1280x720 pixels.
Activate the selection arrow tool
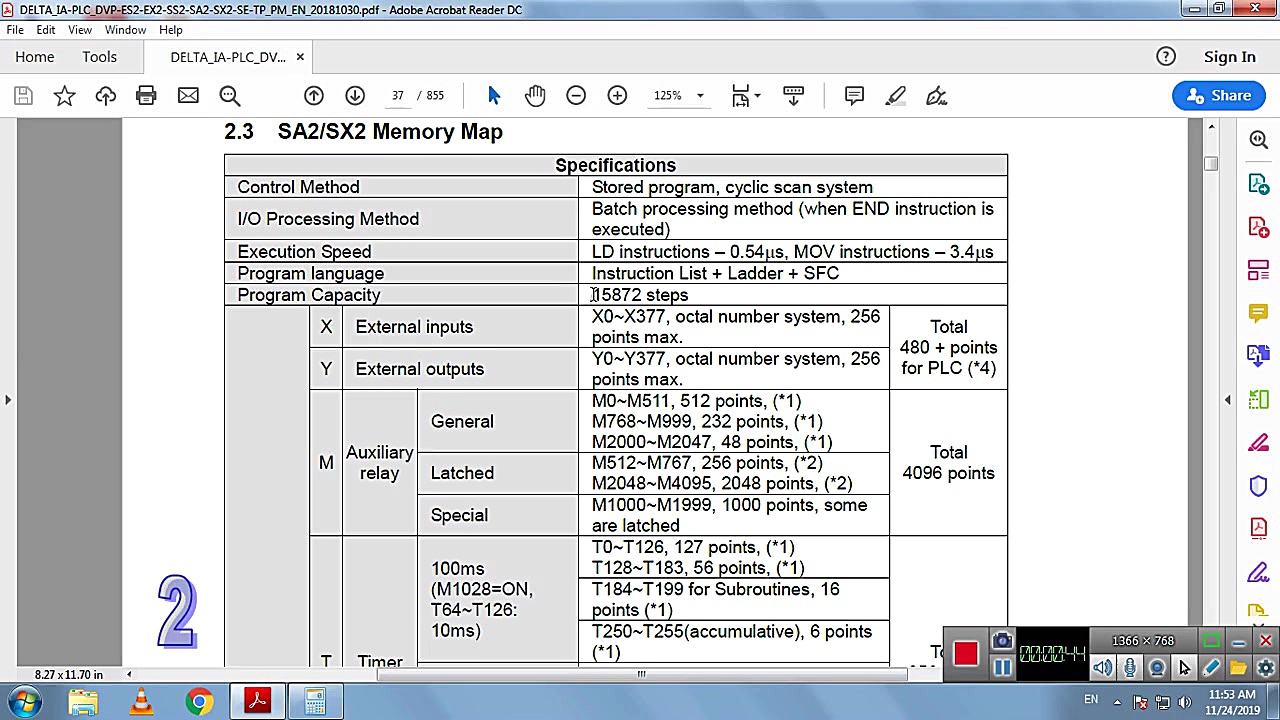[494, 96]
